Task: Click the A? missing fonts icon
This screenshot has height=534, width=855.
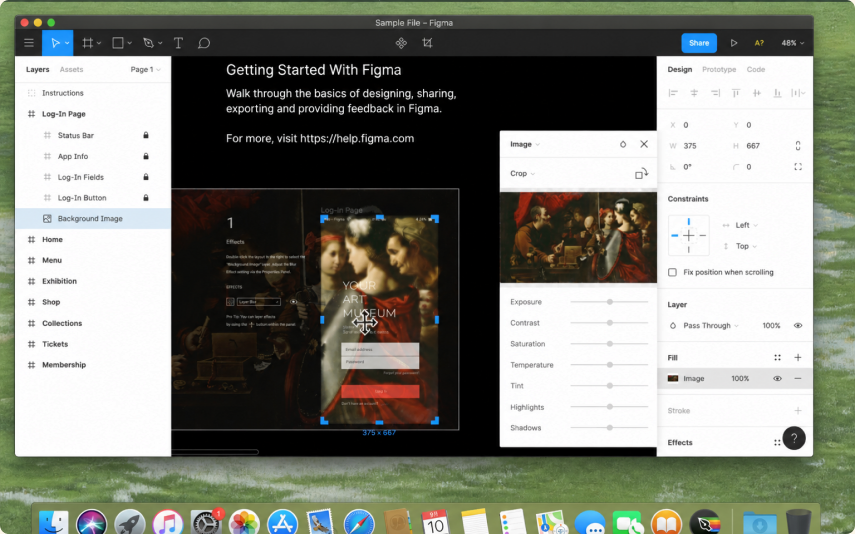Action: (x=759, y=43)
